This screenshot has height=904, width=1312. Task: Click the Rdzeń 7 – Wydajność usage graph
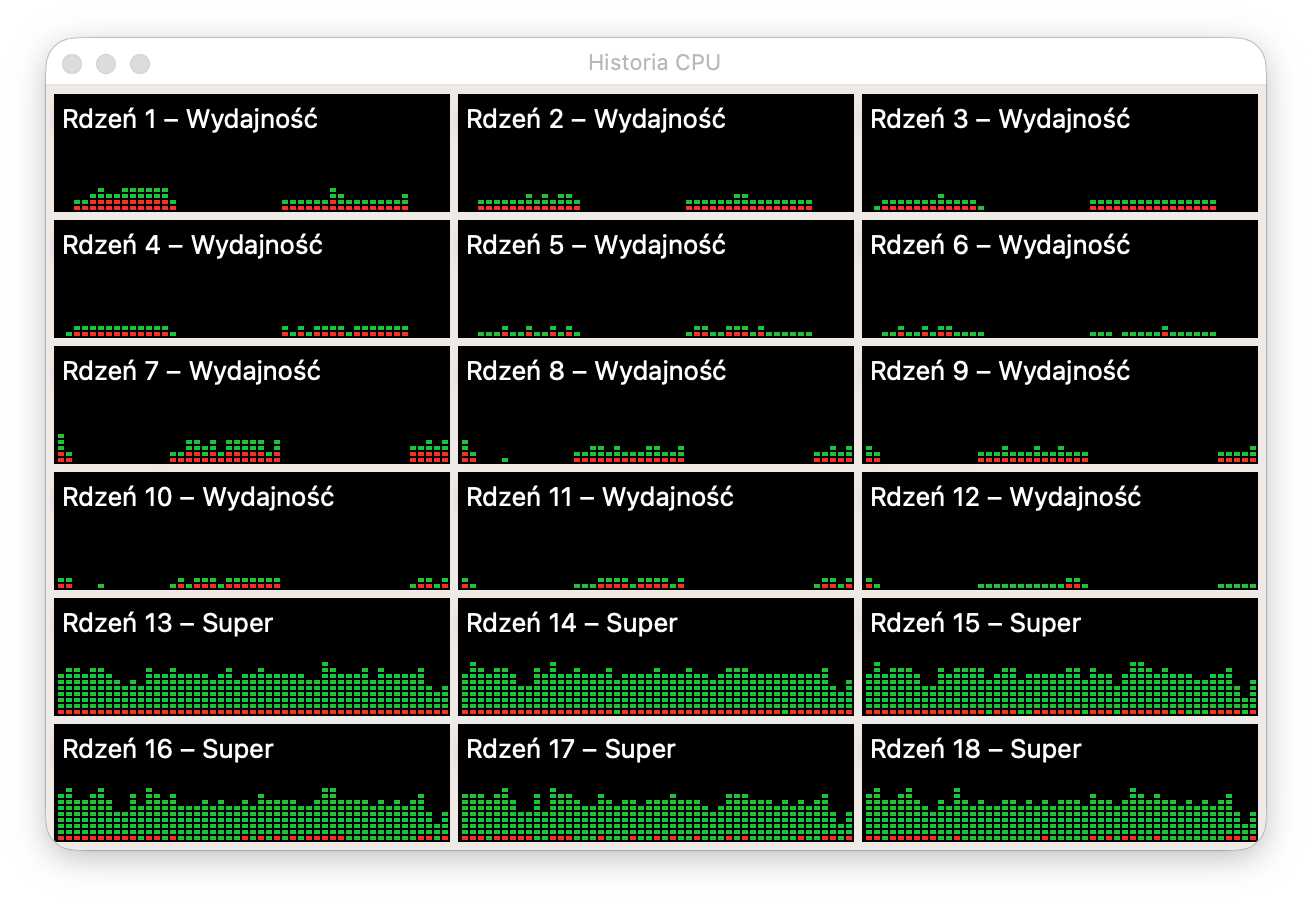[x=252, y=405]
